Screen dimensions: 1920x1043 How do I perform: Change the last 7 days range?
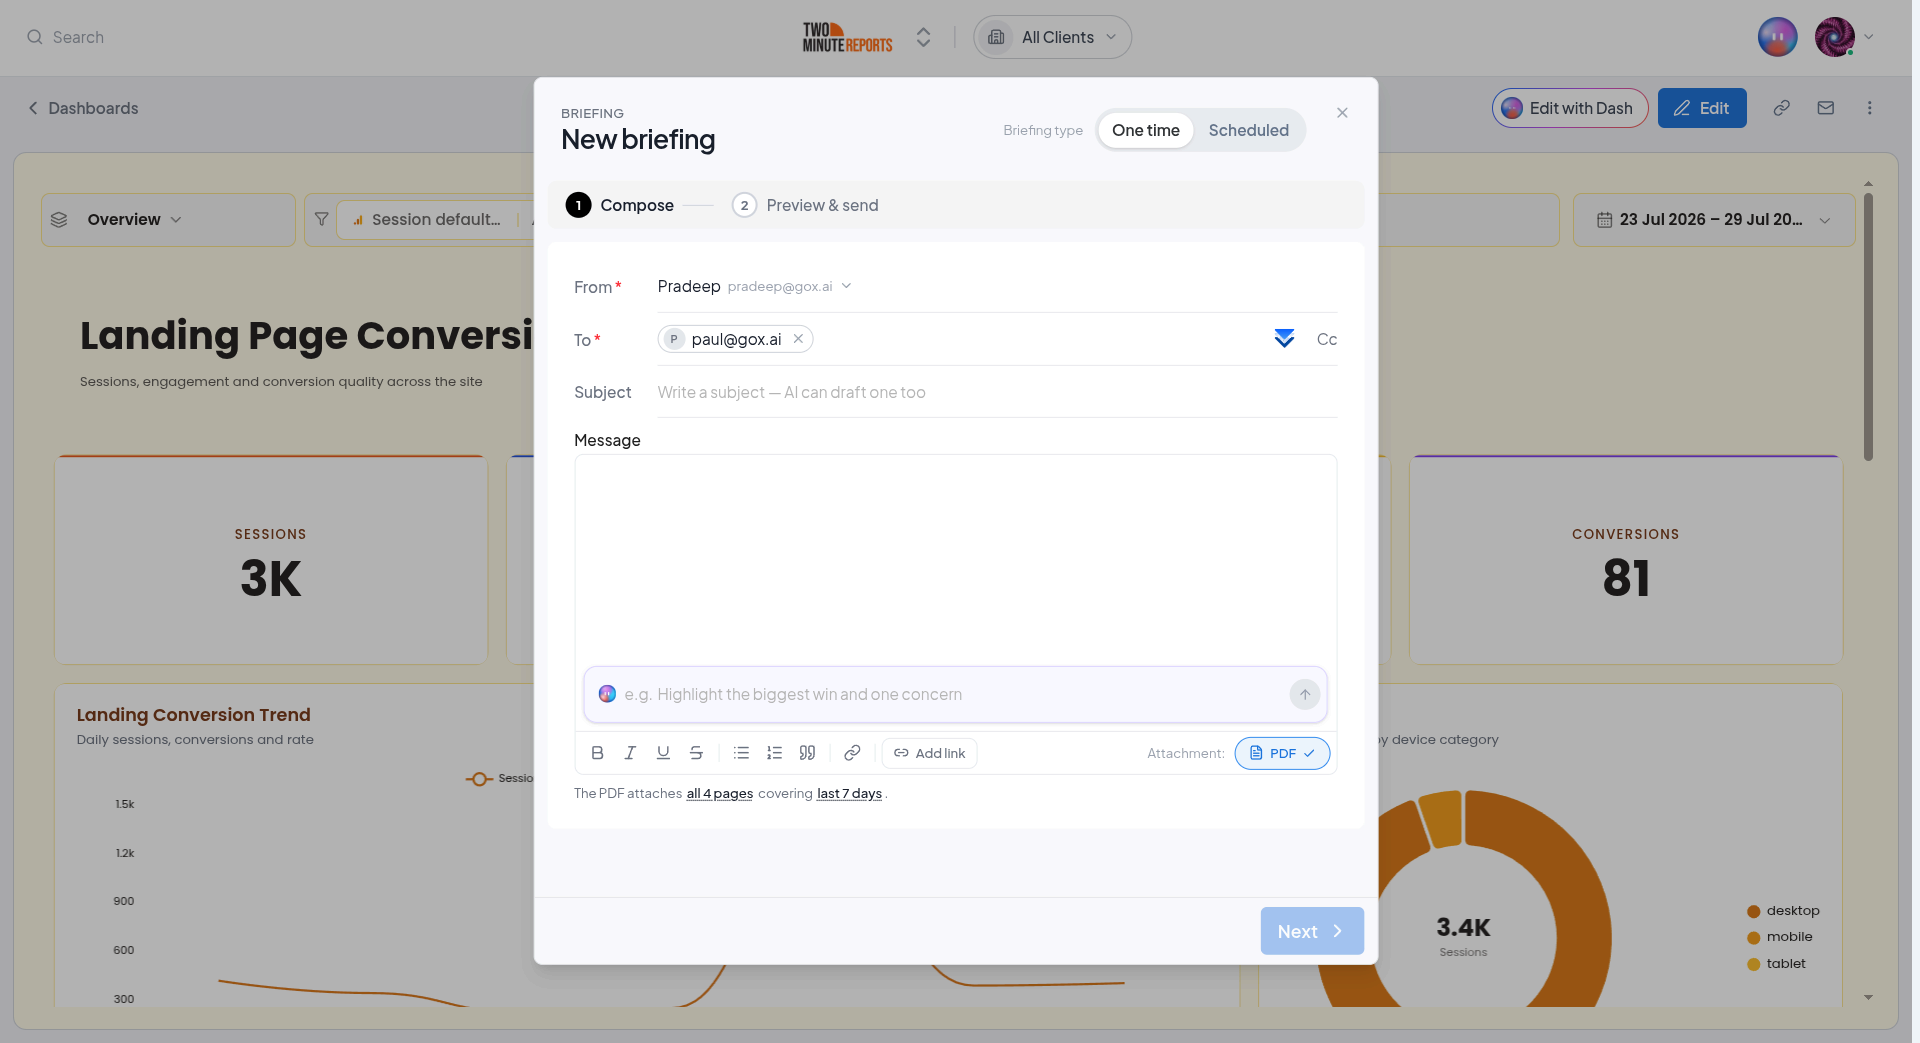(x=849, y=793)
